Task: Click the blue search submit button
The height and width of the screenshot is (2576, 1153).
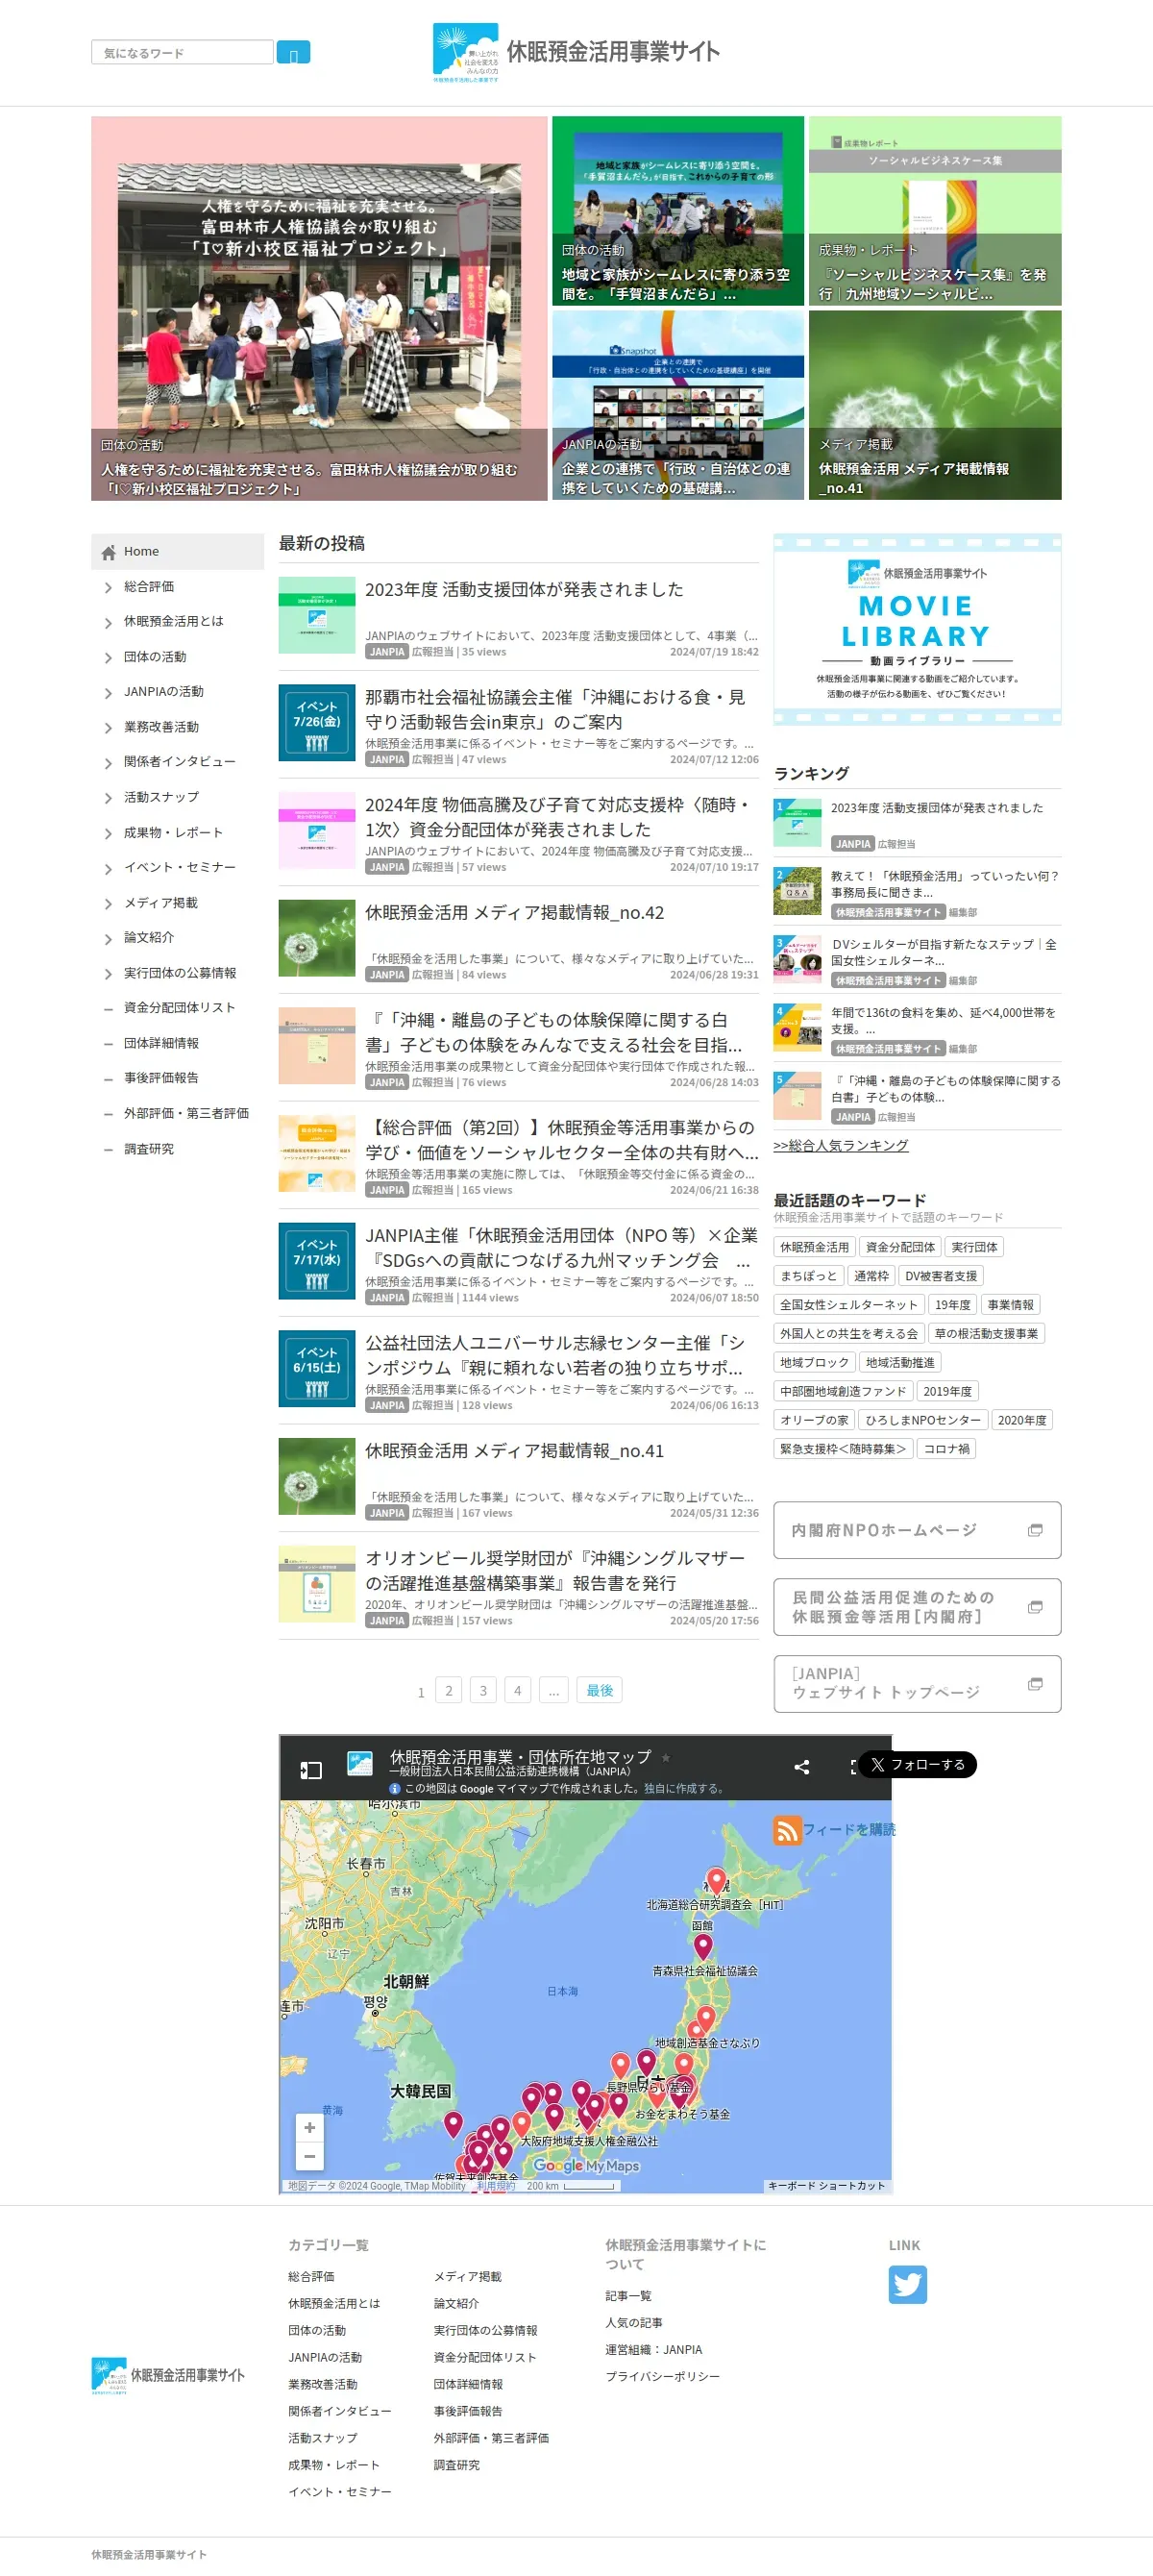Action: (293, 53)
